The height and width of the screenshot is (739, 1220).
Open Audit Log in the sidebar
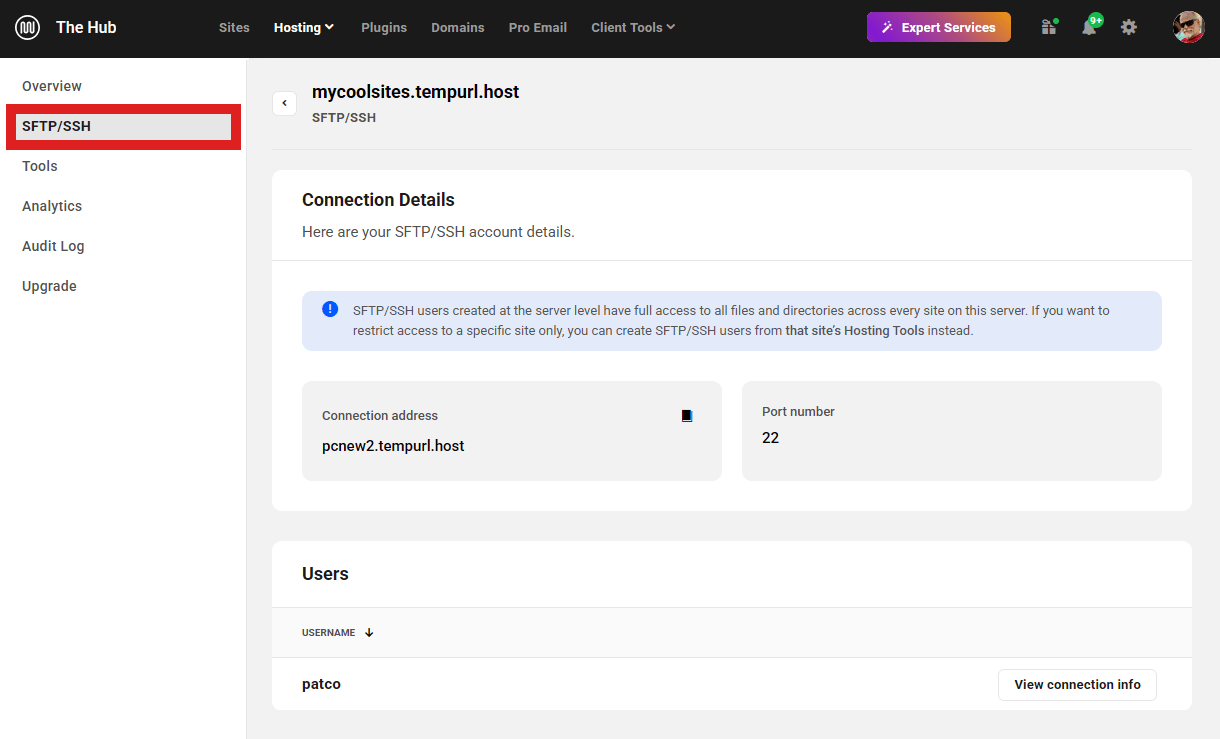pos(53,246)
